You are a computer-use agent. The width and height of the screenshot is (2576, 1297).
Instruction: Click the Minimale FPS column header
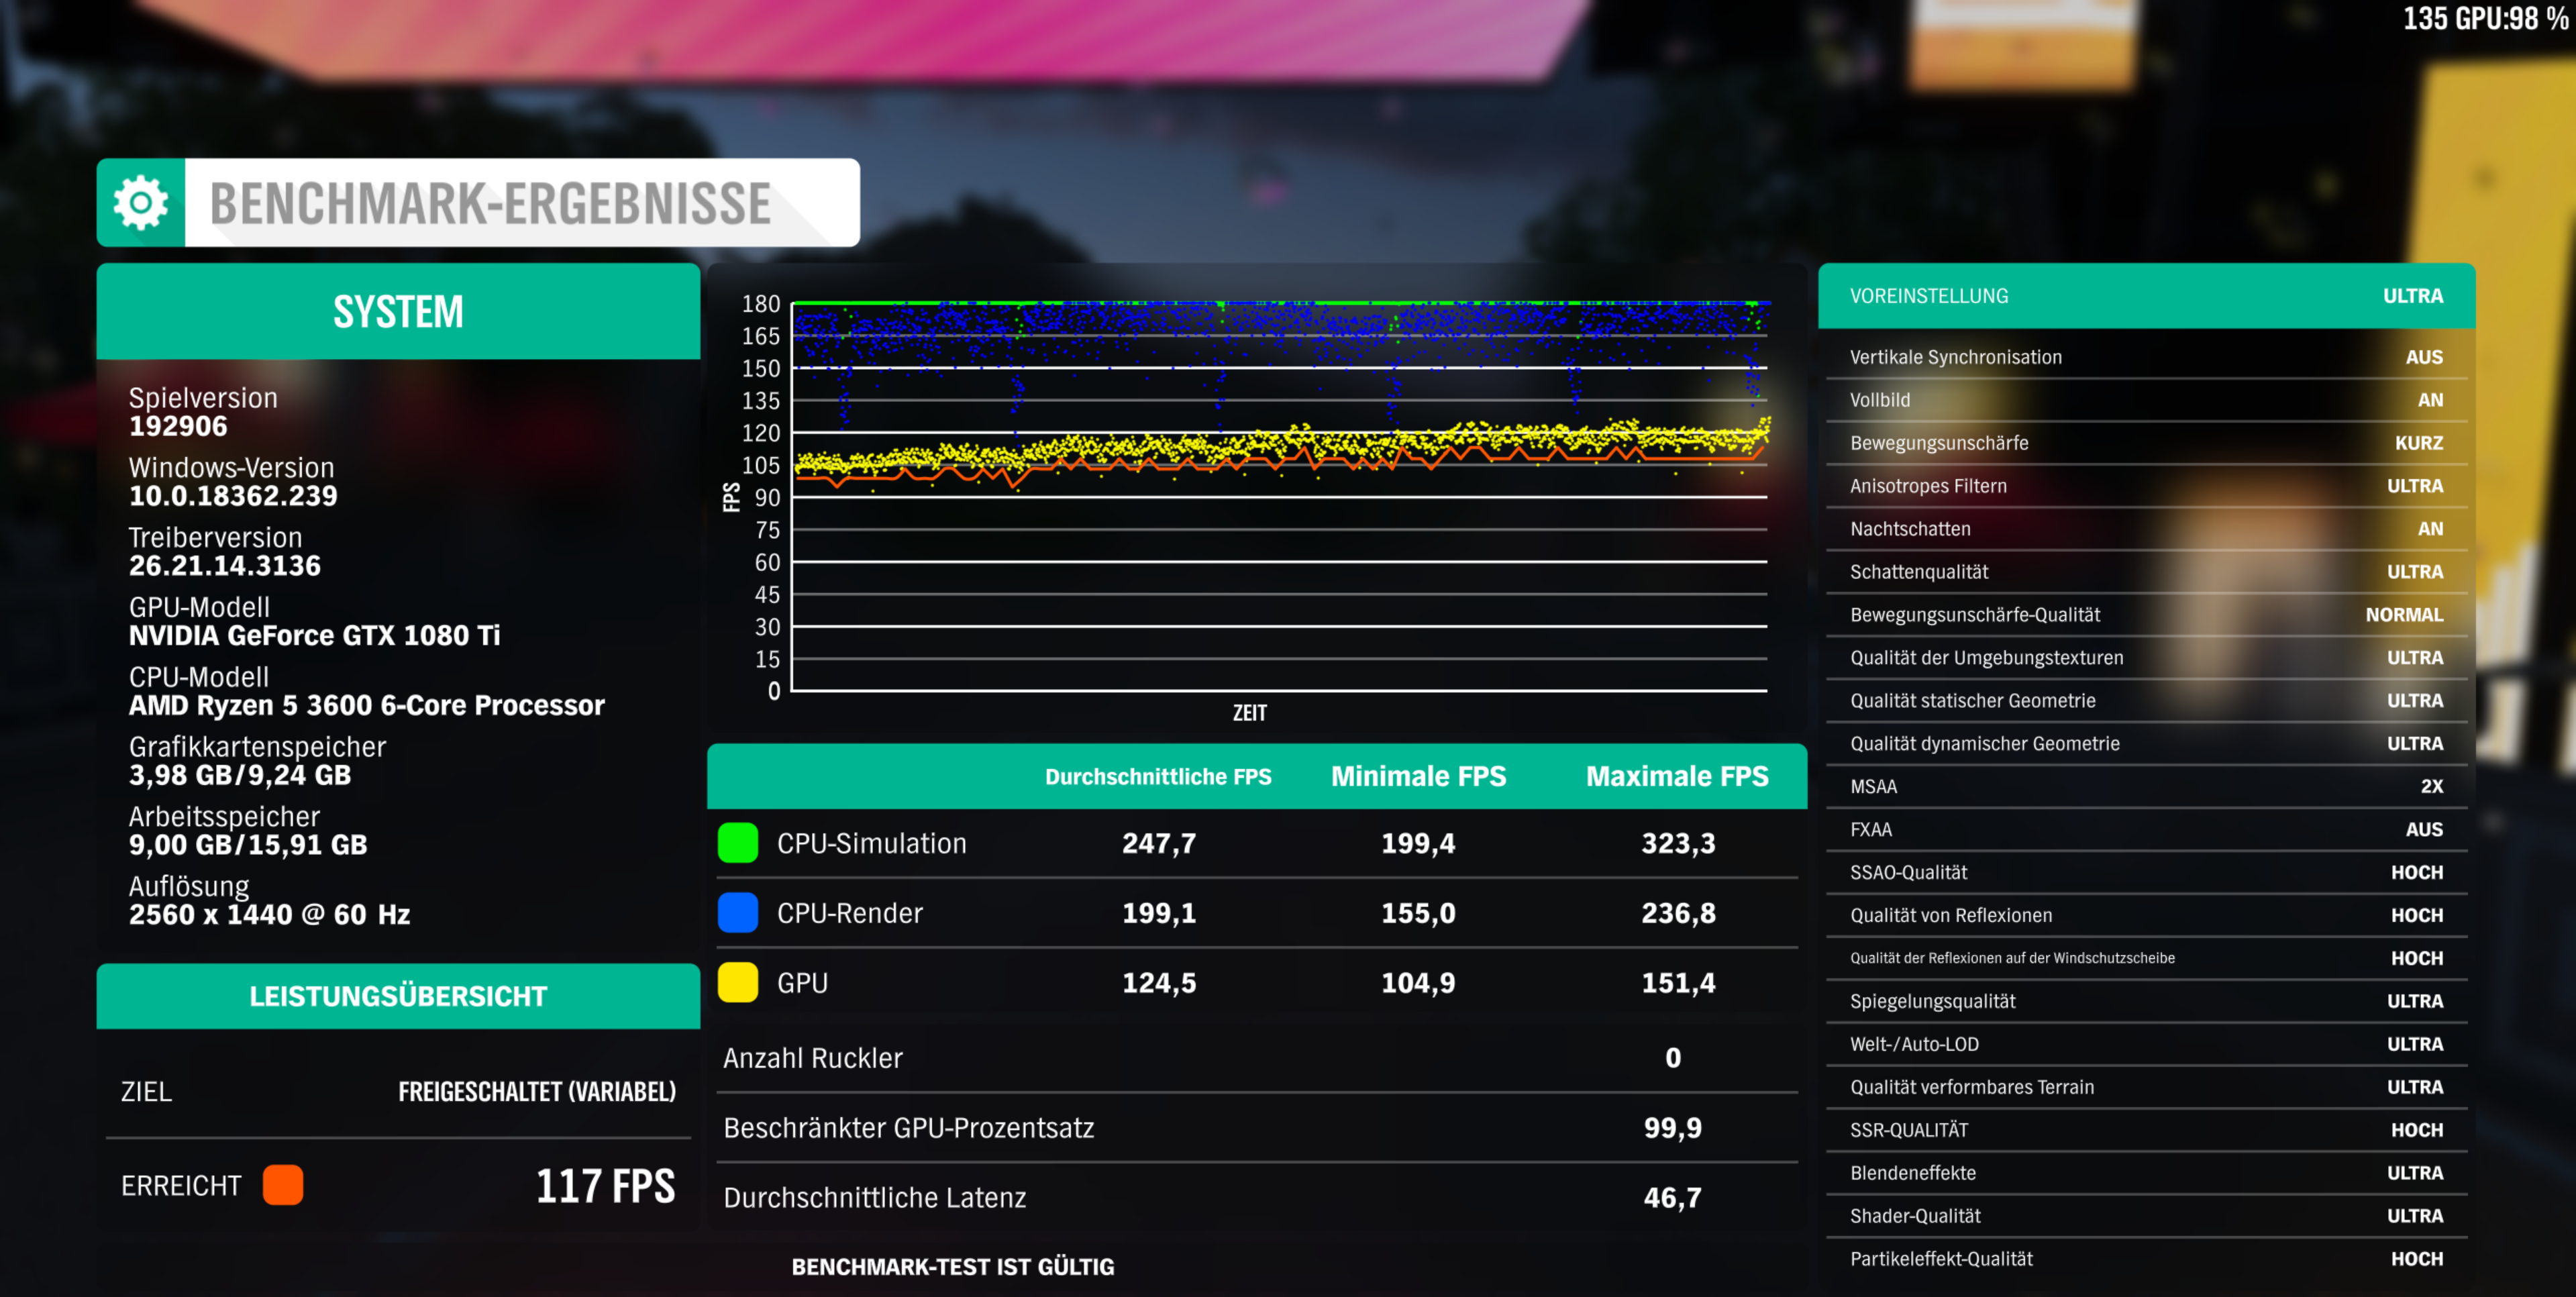click(1418, 777)
